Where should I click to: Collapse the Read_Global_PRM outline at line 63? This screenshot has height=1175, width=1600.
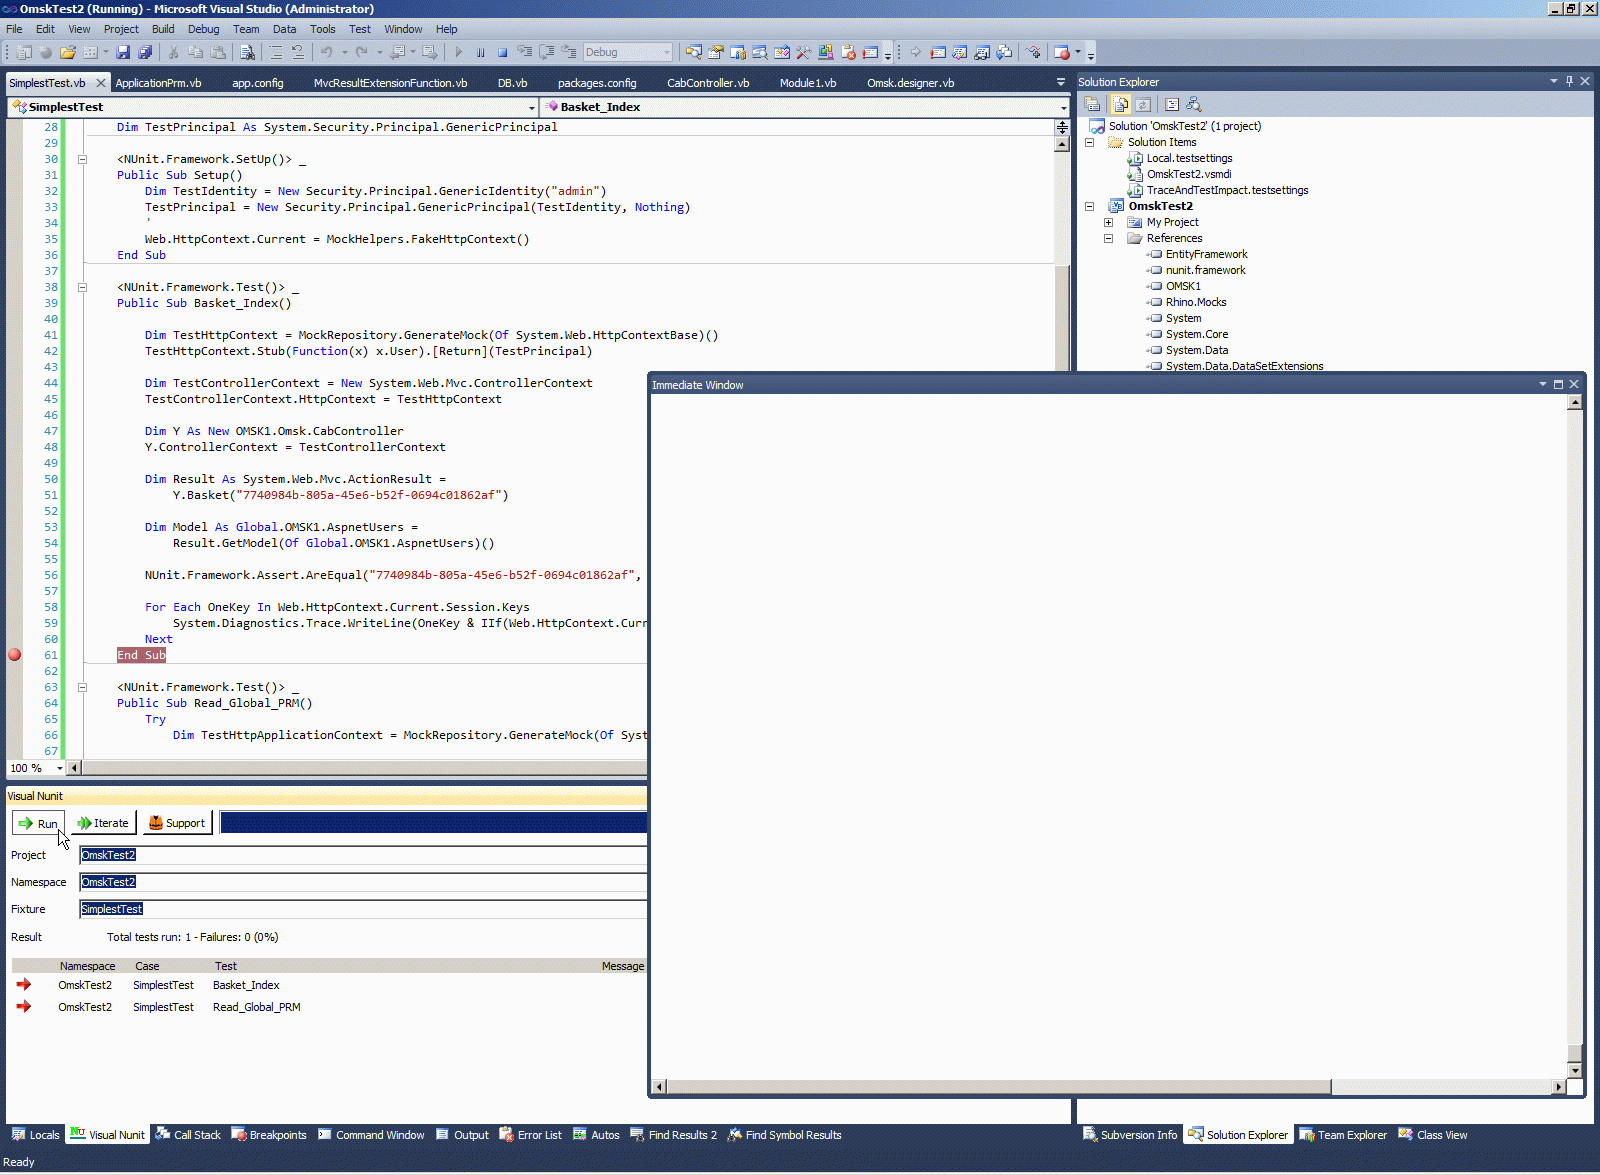[82, 687]
